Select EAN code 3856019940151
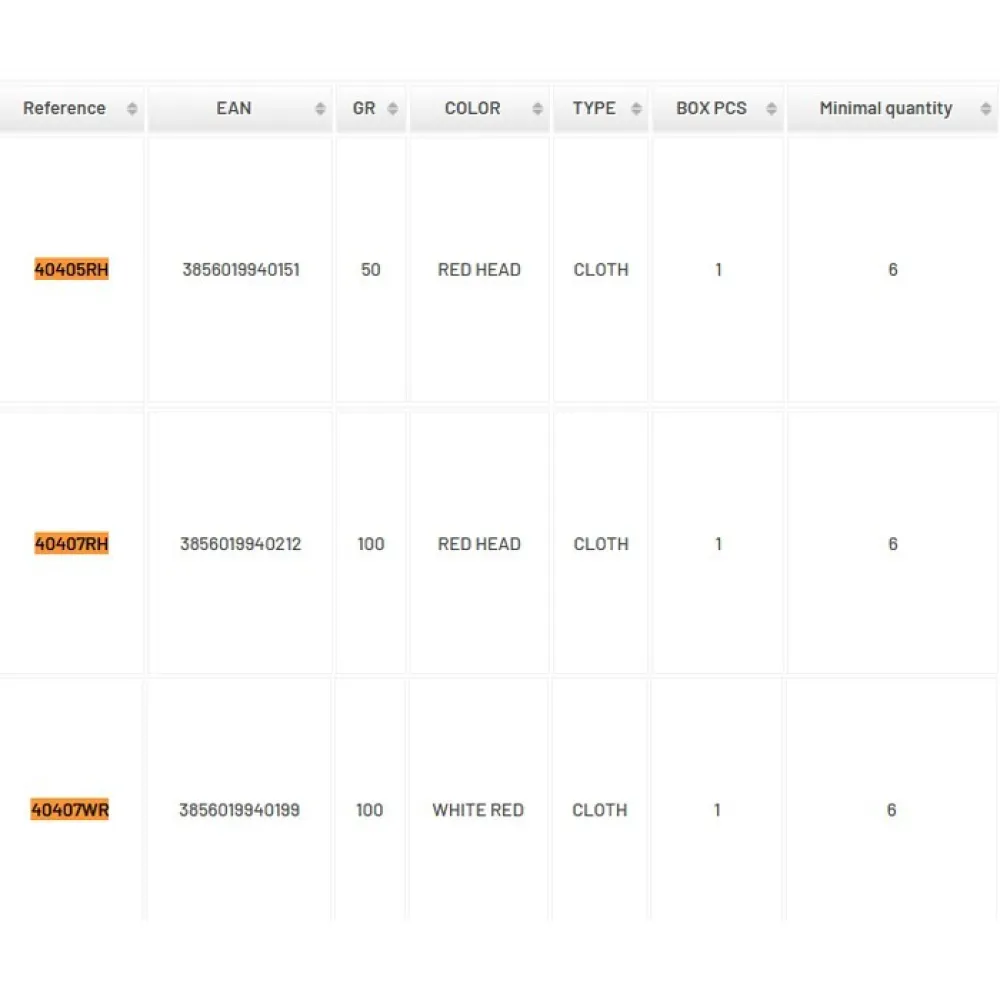Image resolution: width=1000 pixels, height=1000 pixels. pos(241,270)
